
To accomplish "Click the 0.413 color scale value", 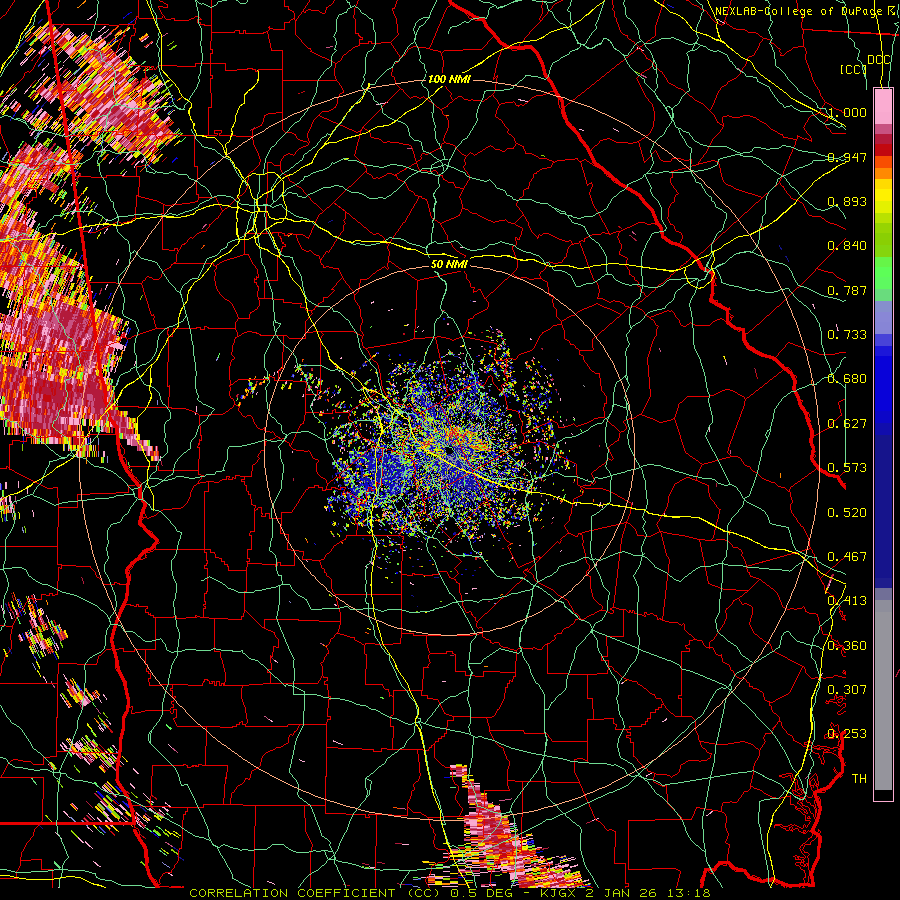I will coord(847,601).
